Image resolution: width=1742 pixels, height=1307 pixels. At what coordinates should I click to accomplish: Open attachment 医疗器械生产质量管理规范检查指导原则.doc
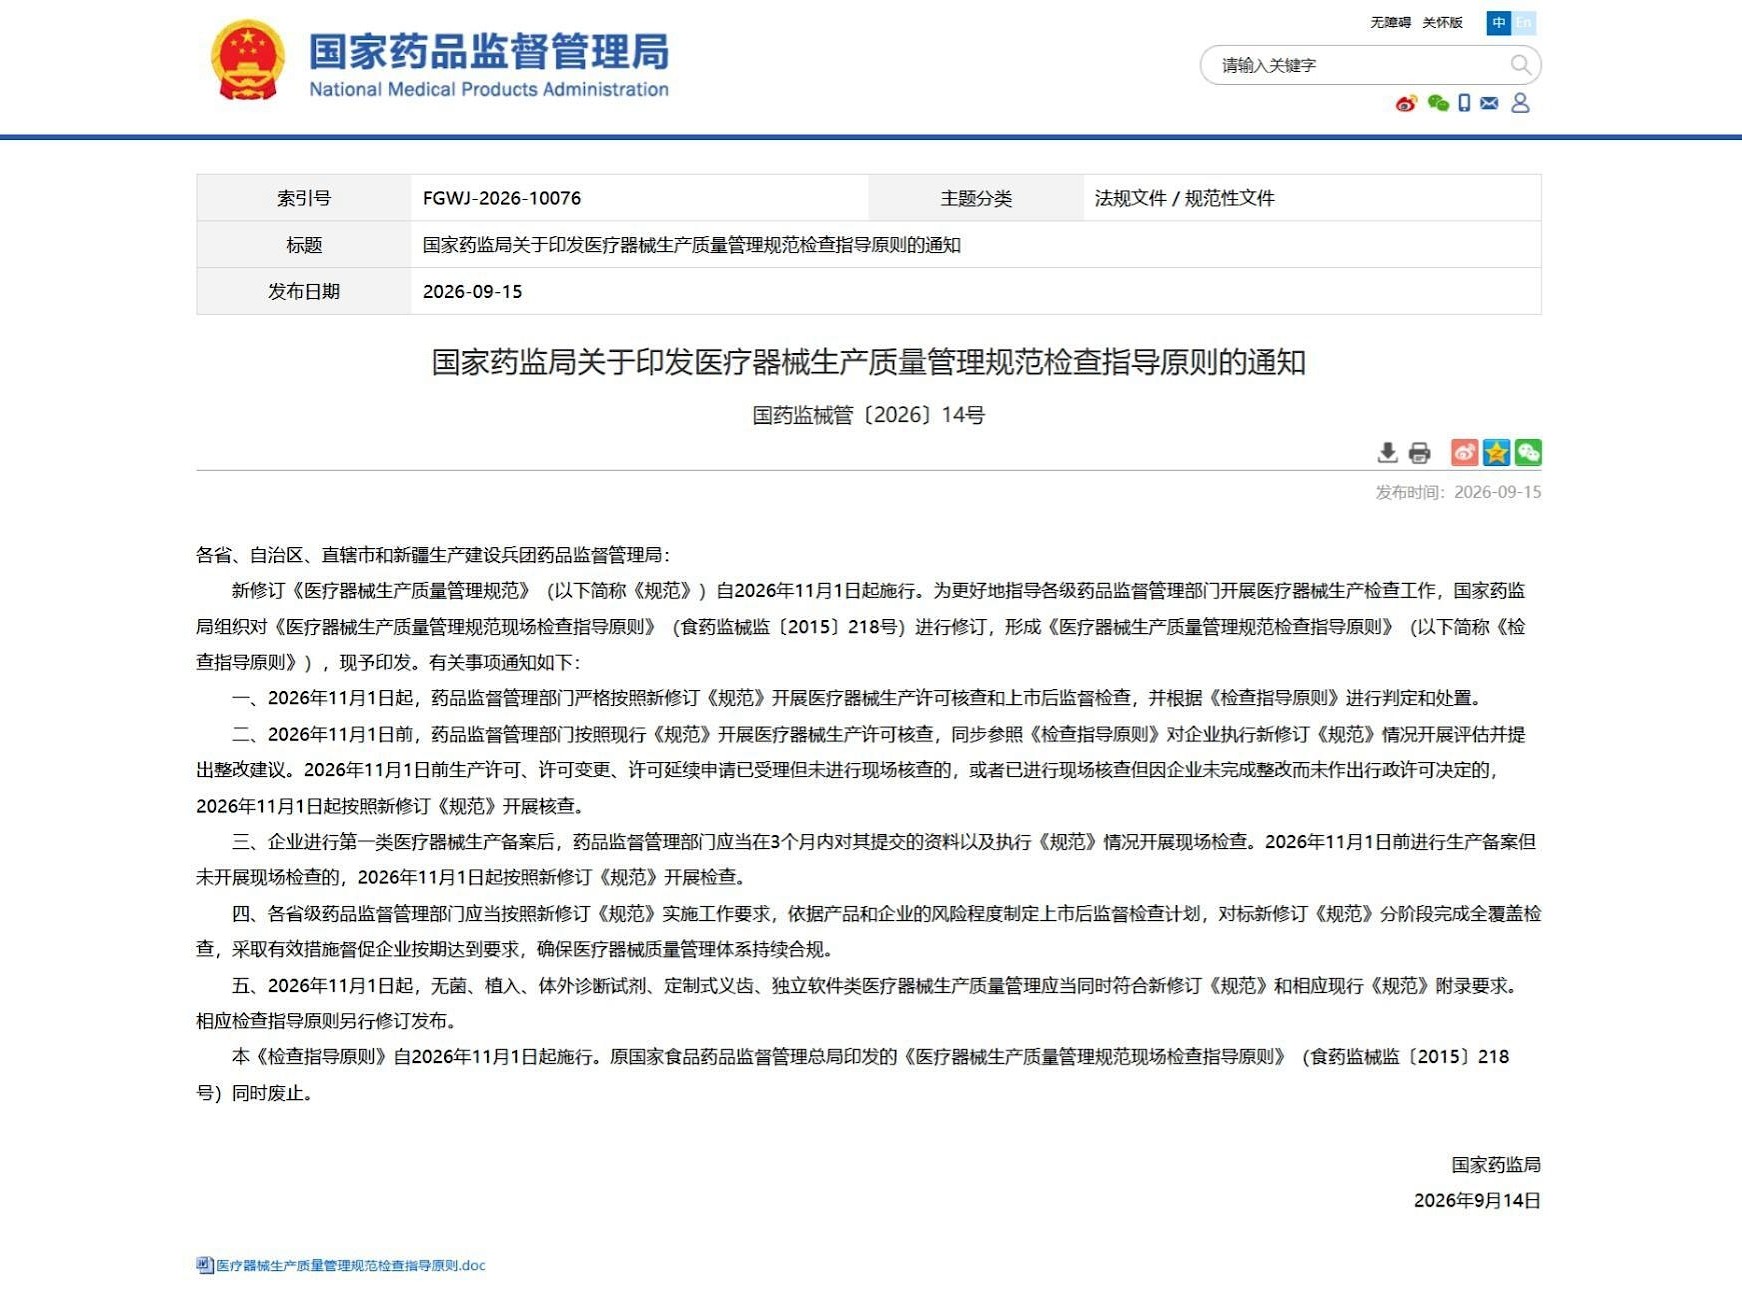[x=351, y=1265]
